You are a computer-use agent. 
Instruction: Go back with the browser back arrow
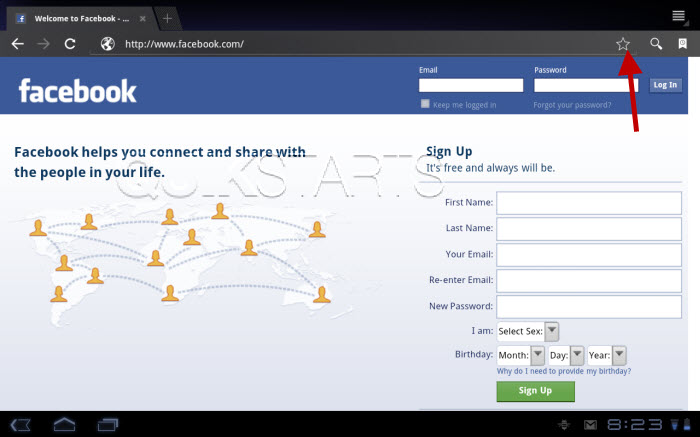click(17, 44)
